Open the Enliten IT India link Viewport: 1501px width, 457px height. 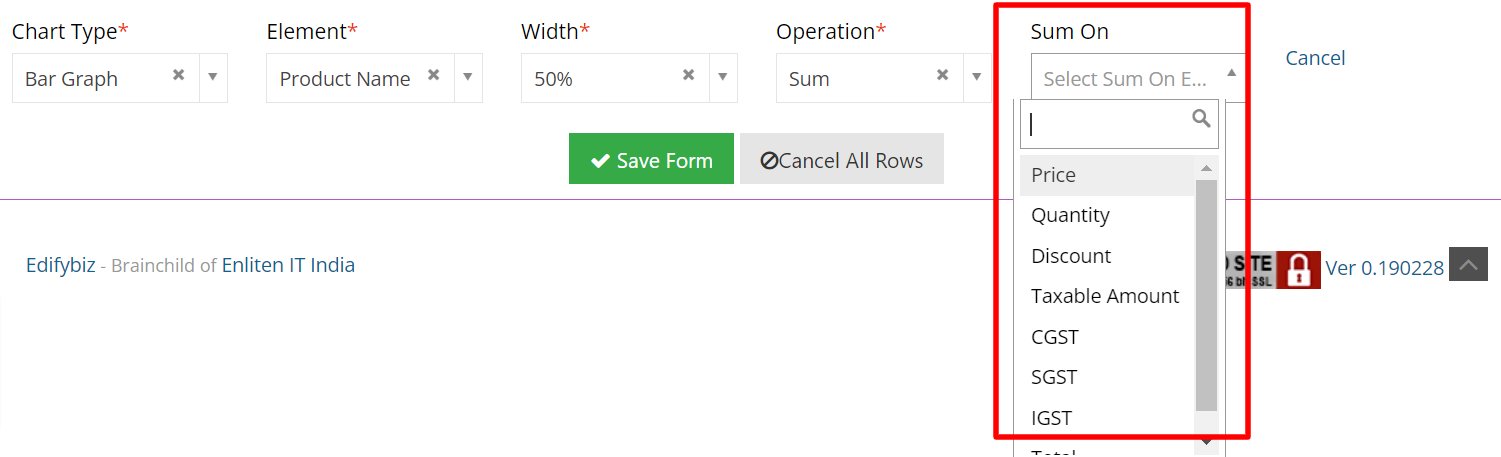click(x=288, y=265)
